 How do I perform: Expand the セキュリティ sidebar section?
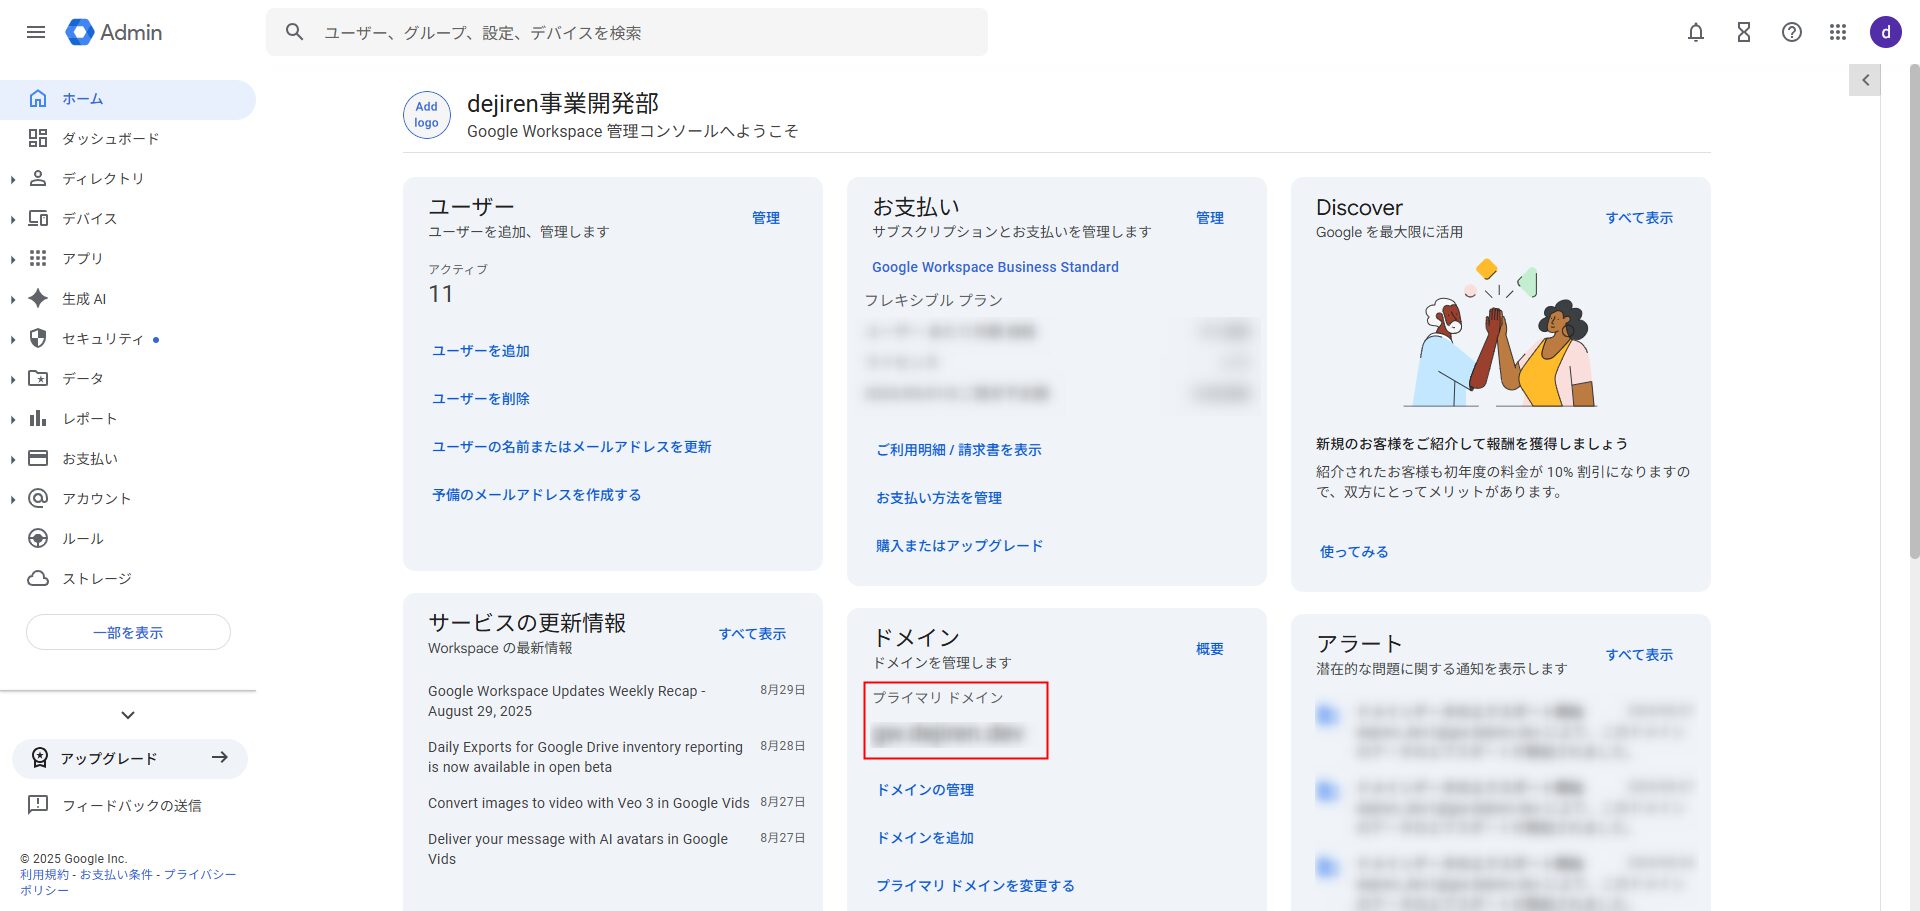tap(13, 339)
